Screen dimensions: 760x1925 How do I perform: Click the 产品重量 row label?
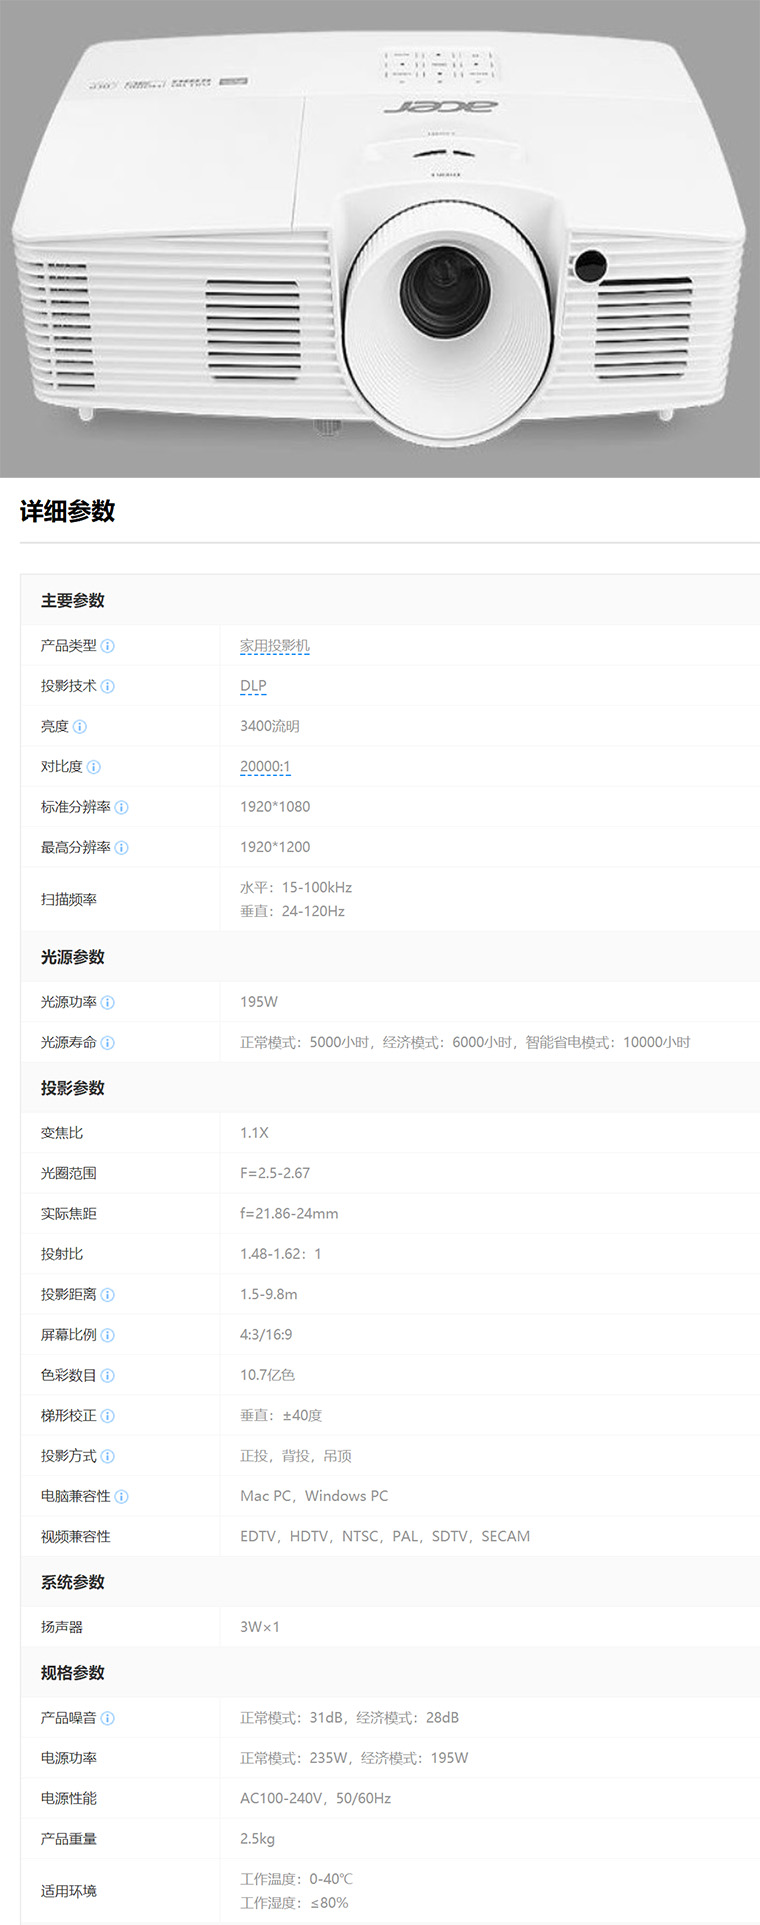69,1839
